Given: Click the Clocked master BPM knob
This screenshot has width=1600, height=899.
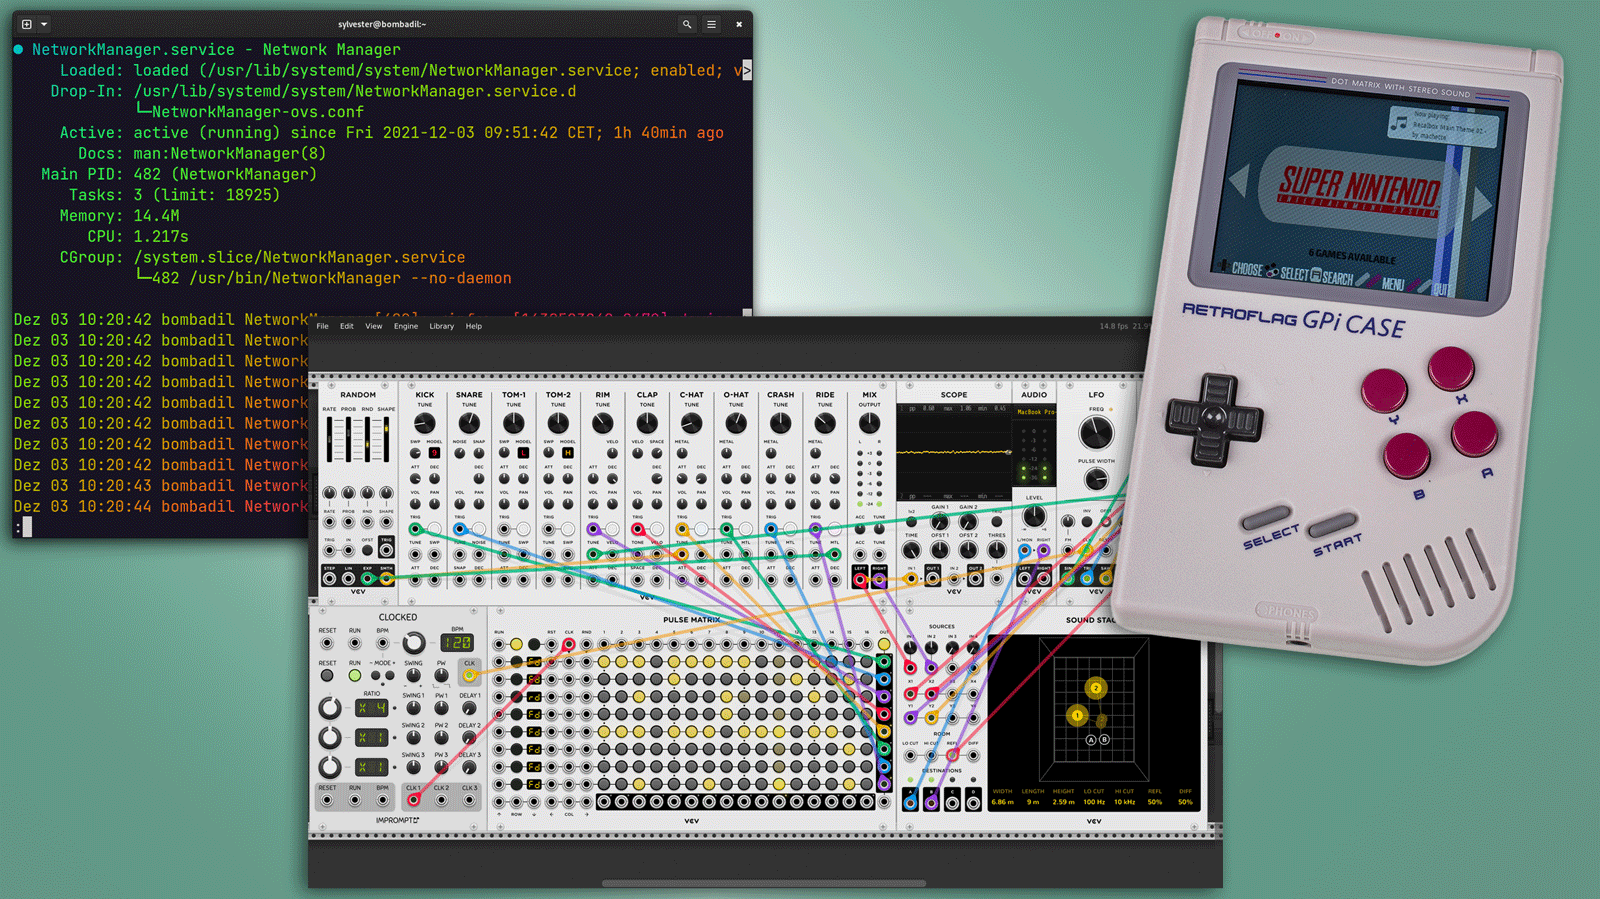Looking at the screenshot, I should click(414, 643).
